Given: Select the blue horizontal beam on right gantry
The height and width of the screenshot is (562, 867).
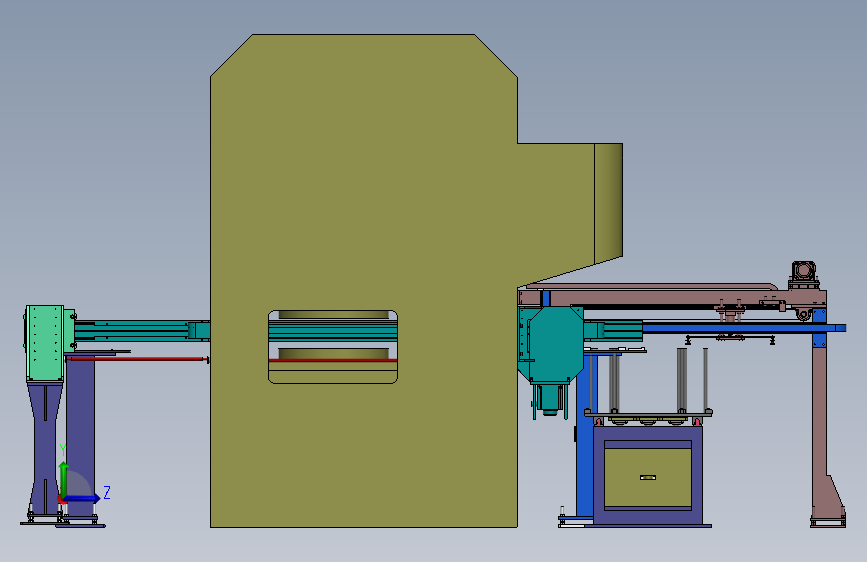Looking at the screenshot, I should tap(744, 328).
